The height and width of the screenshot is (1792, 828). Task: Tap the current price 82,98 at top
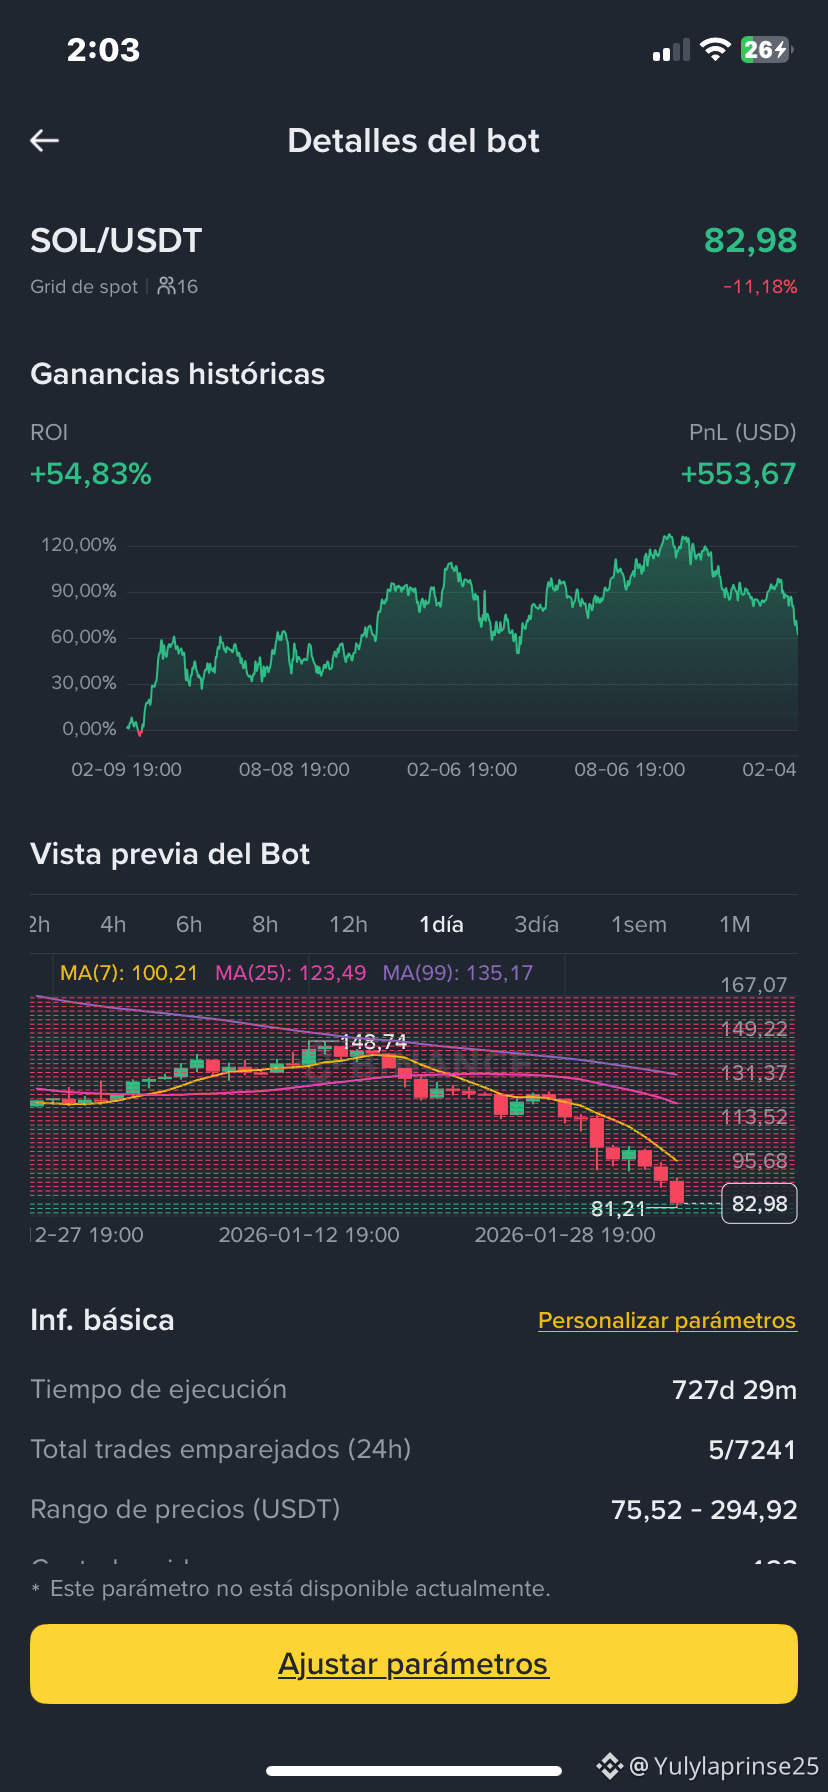tap(750, 240)
